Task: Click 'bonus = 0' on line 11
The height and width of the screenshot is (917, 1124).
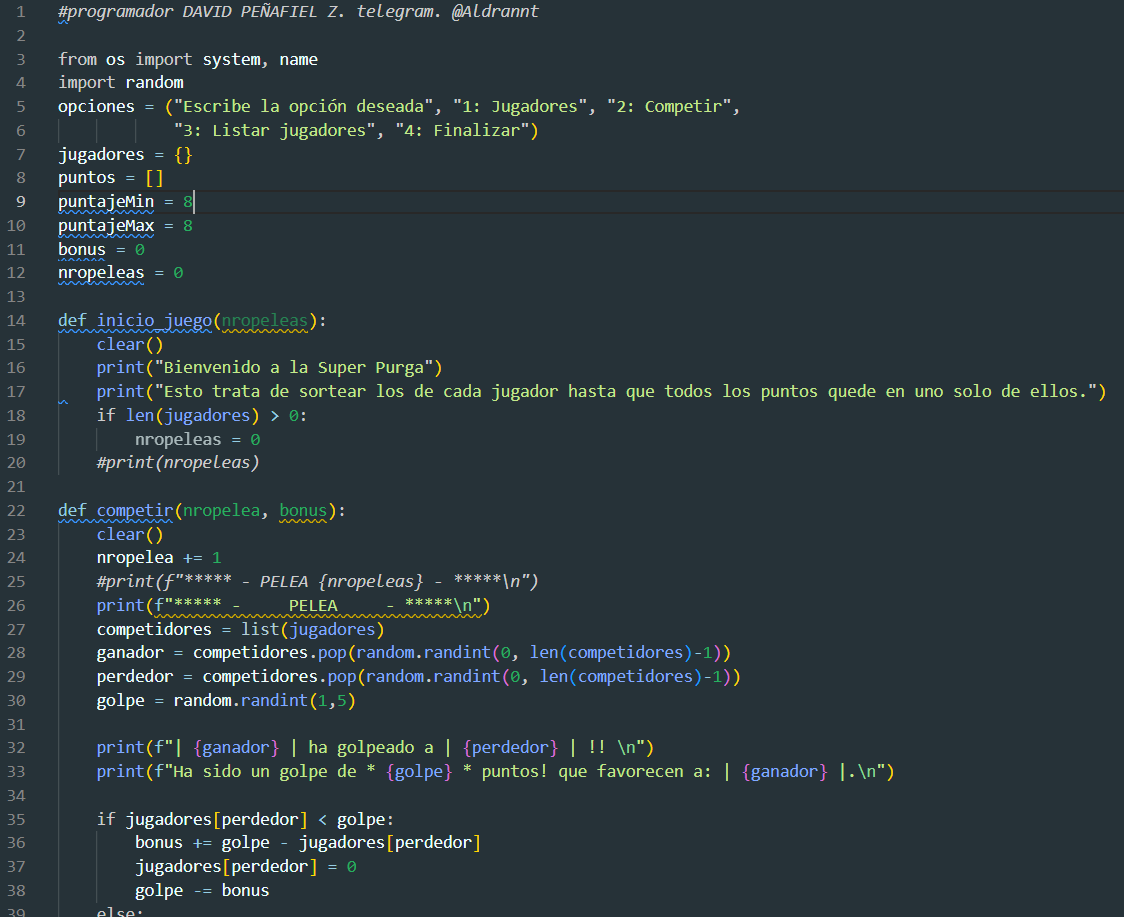Action: [101, 250]
